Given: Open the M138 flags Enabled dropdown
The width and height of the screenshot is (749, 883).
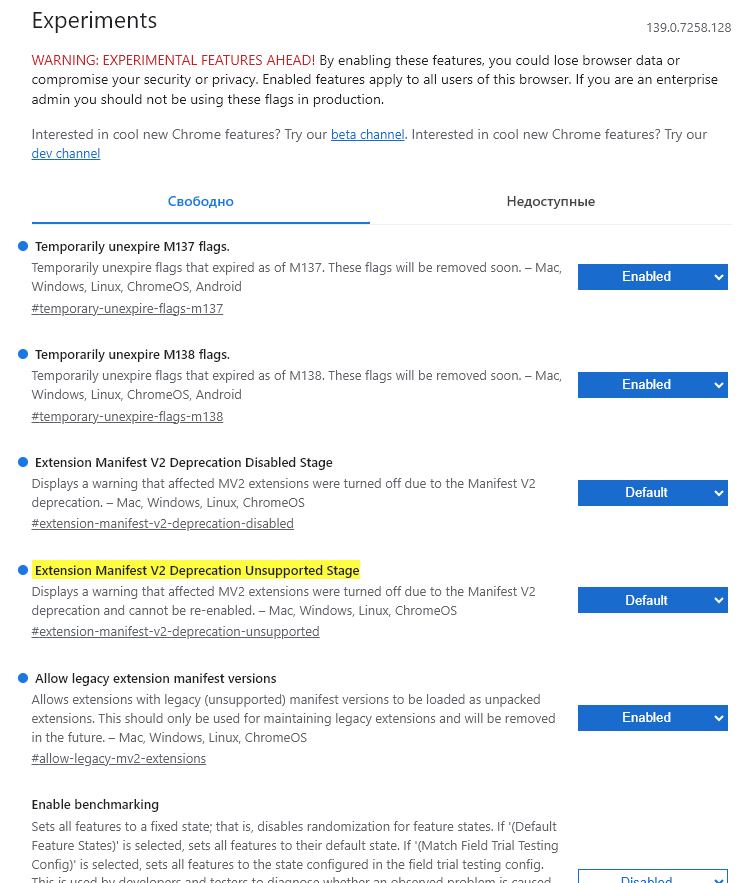Looking at the screenshot, I should 652,385.
